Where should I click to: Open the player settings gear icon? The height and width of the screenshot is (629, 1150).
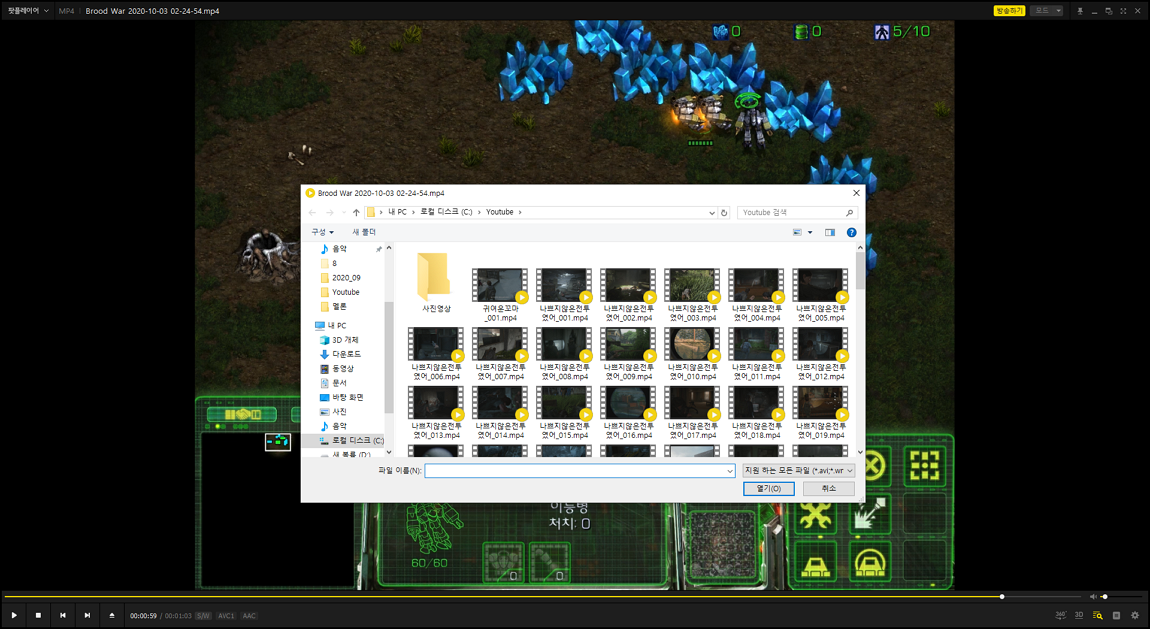coord(1135,615)
